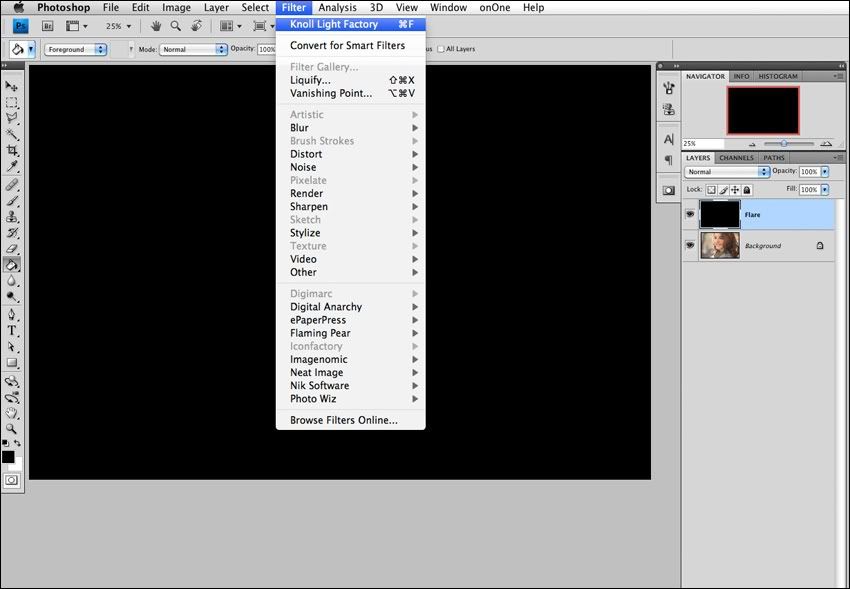Switch to the Histogram tab
850x589 pixels.
[x=778, y=76]
